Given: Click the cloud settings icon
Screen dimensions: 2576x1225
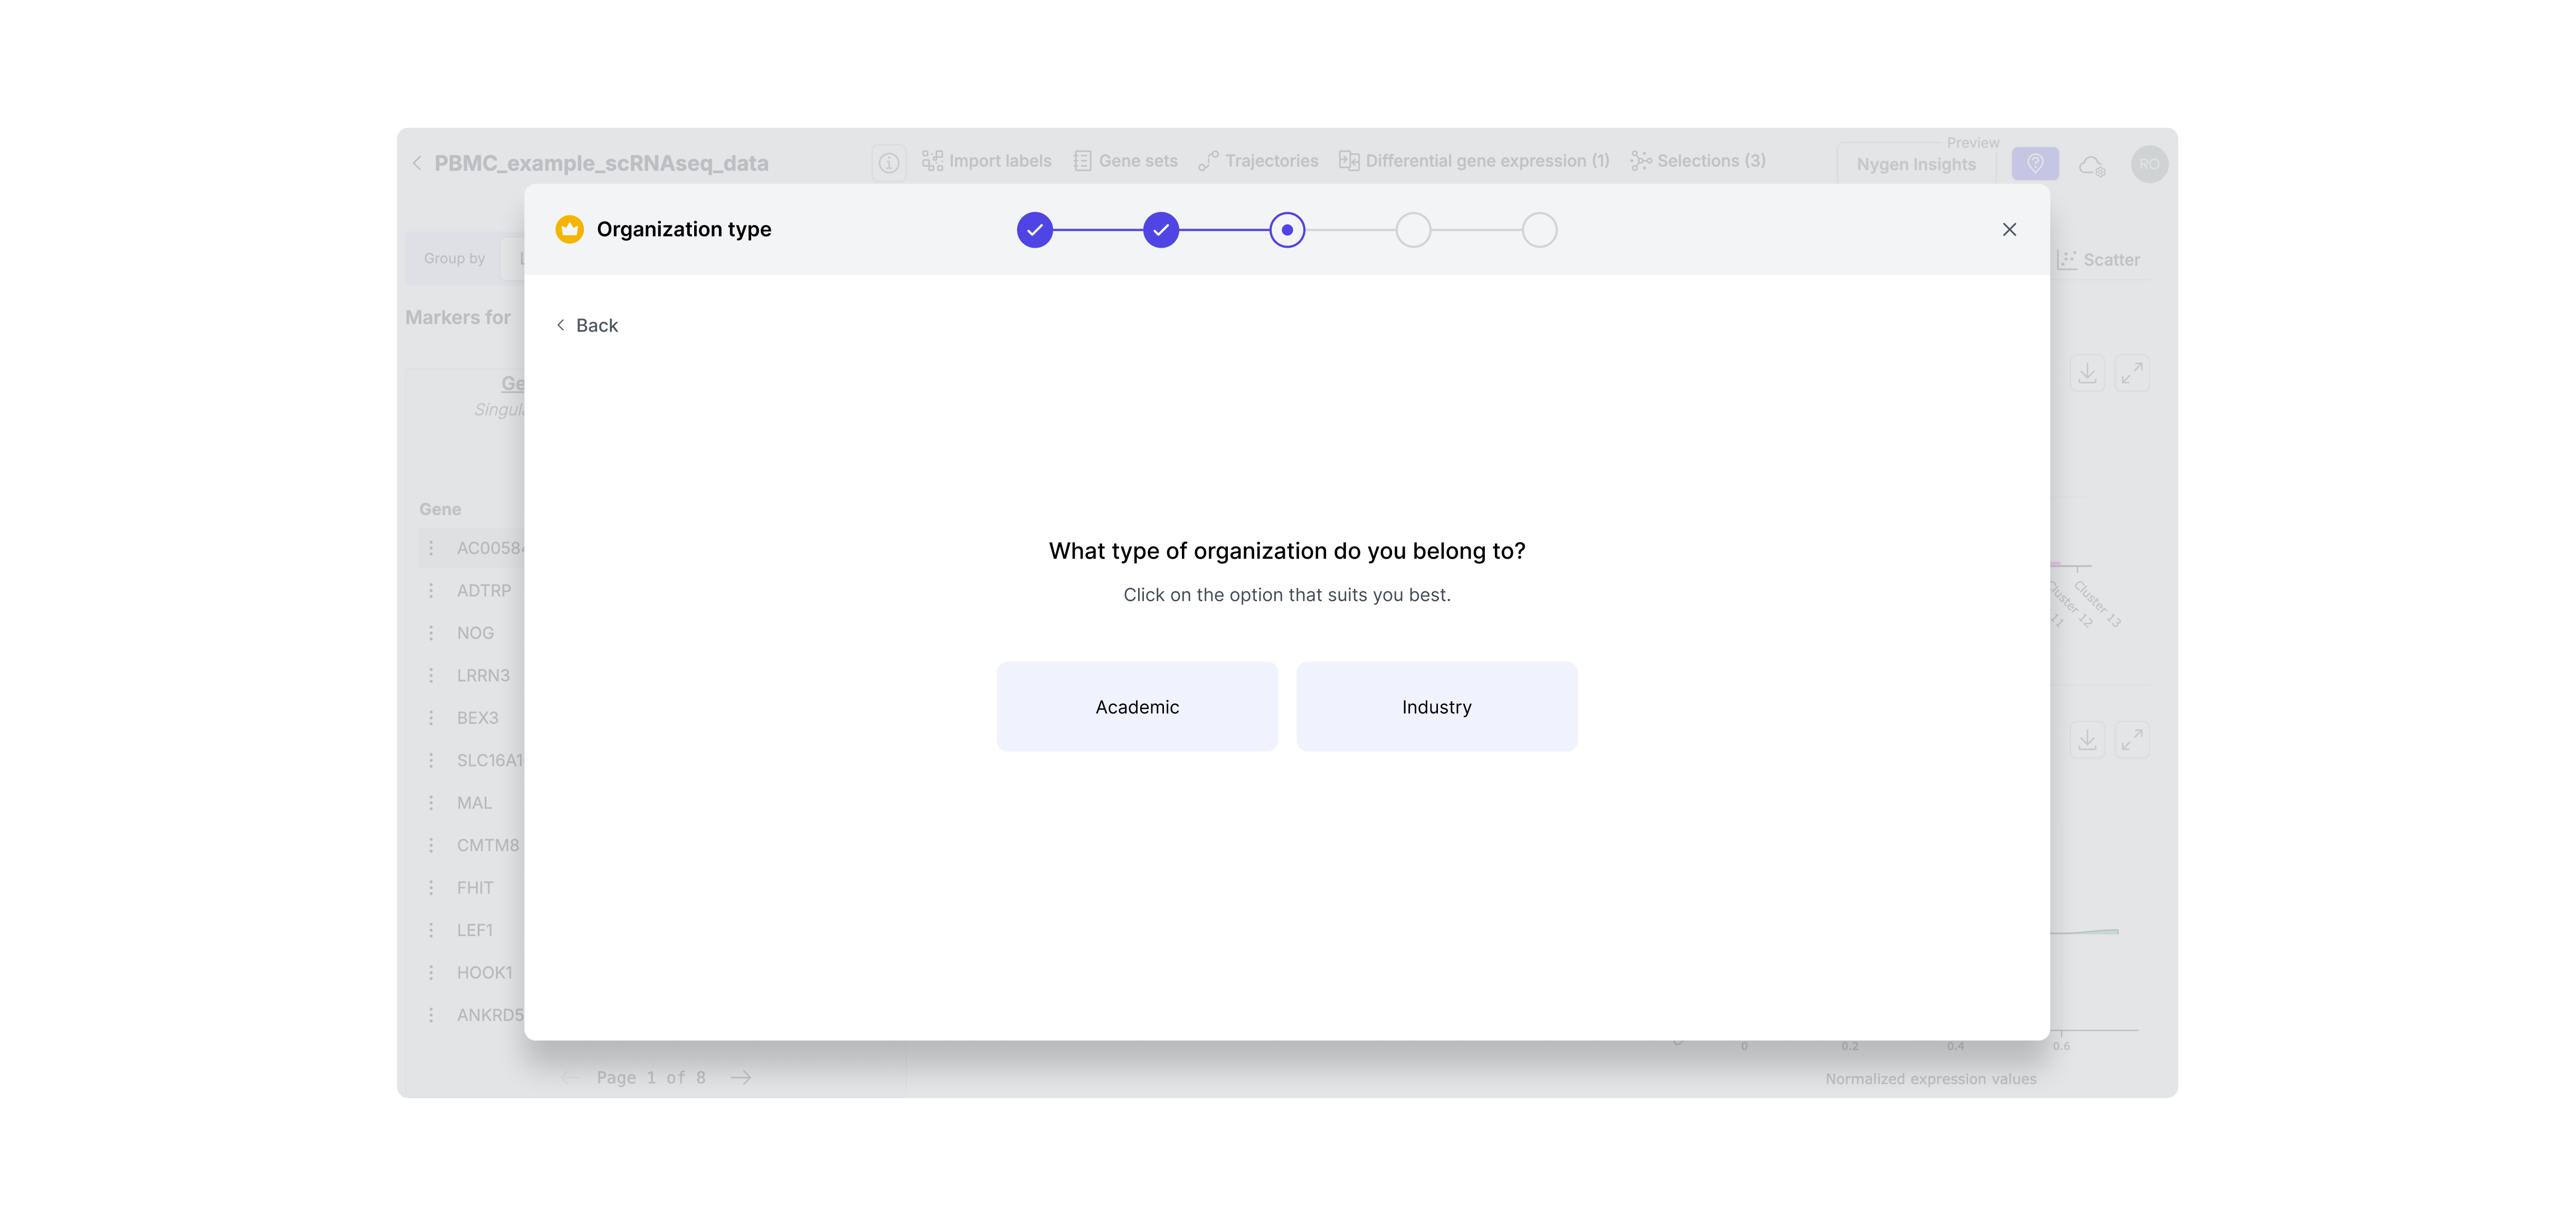Looking at the screenshot, I should pos(2092,165).
